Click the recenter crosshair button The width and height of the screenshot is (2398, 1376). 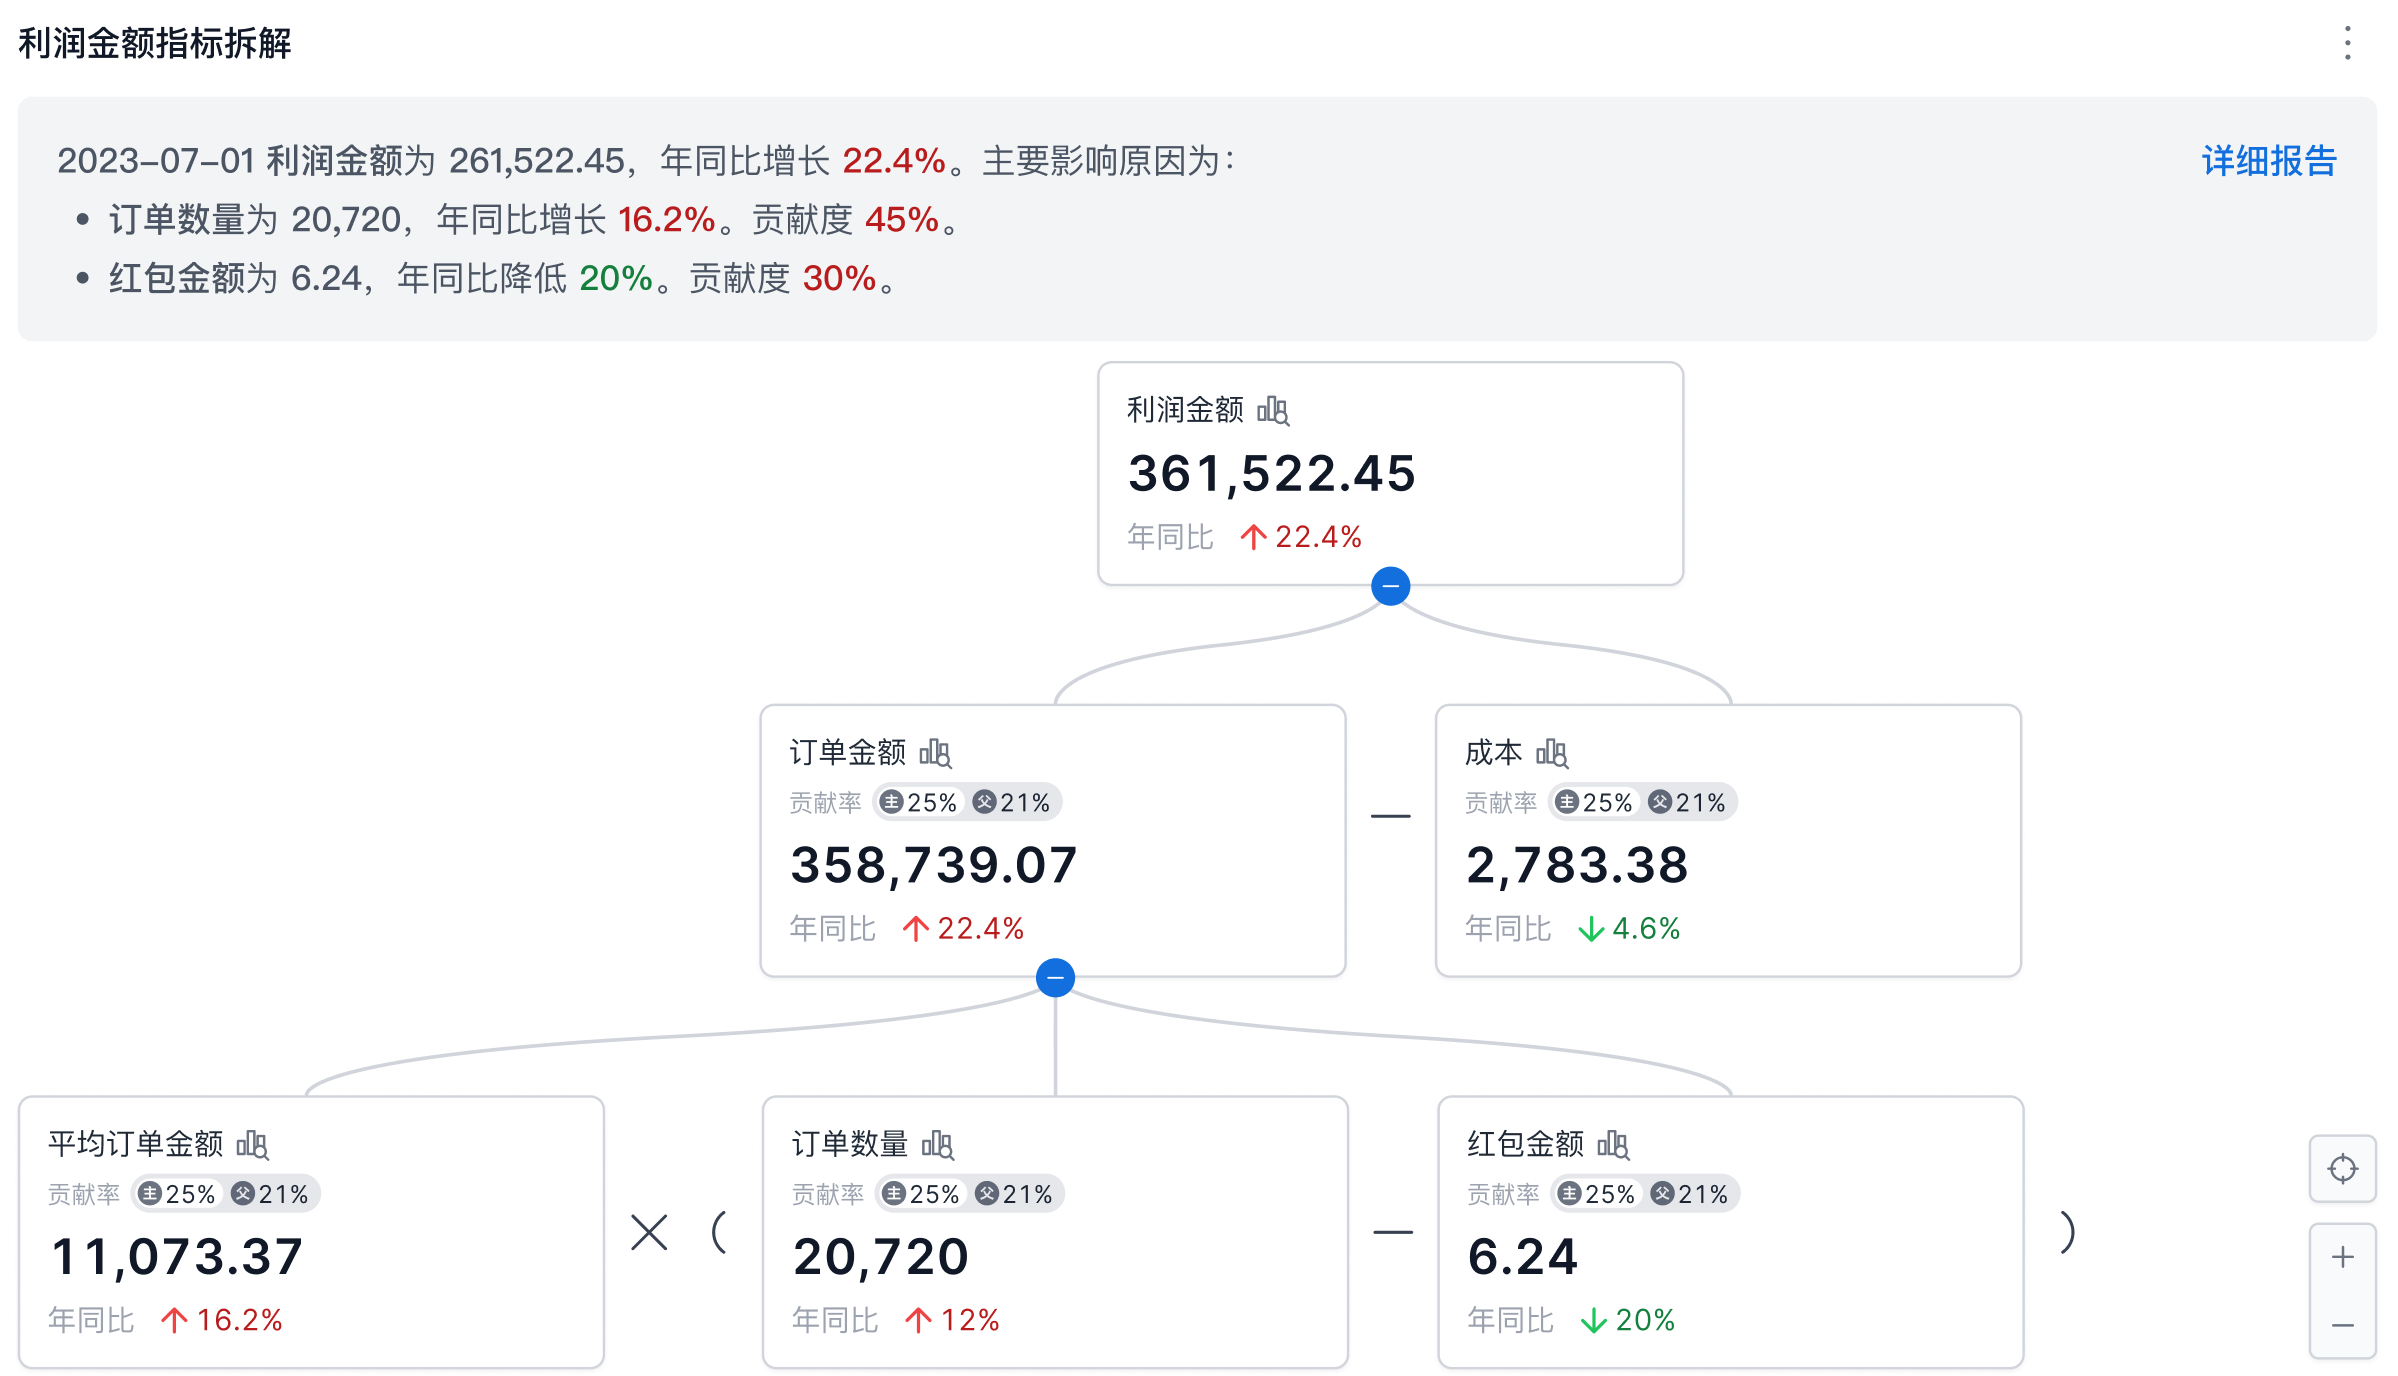pos(2342,1168)
